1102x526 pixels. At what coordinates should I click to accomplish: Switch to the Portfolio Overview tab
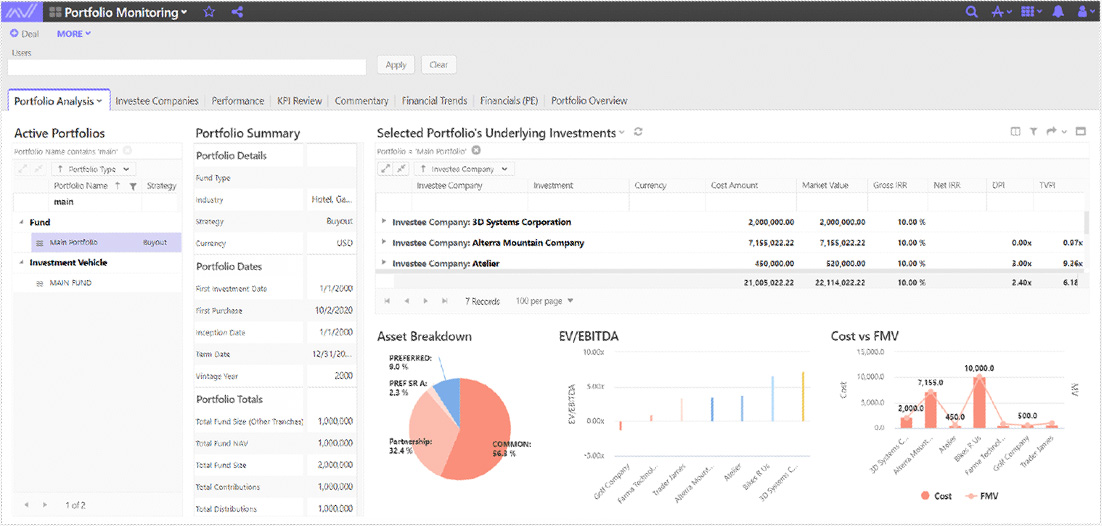click(x=589, y=101)
